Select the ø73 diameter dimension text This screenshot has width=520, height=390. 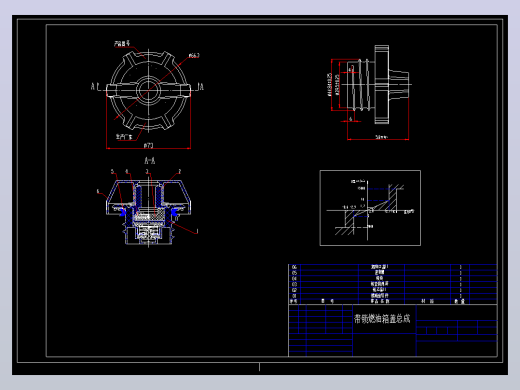click(x=148, y=145)
